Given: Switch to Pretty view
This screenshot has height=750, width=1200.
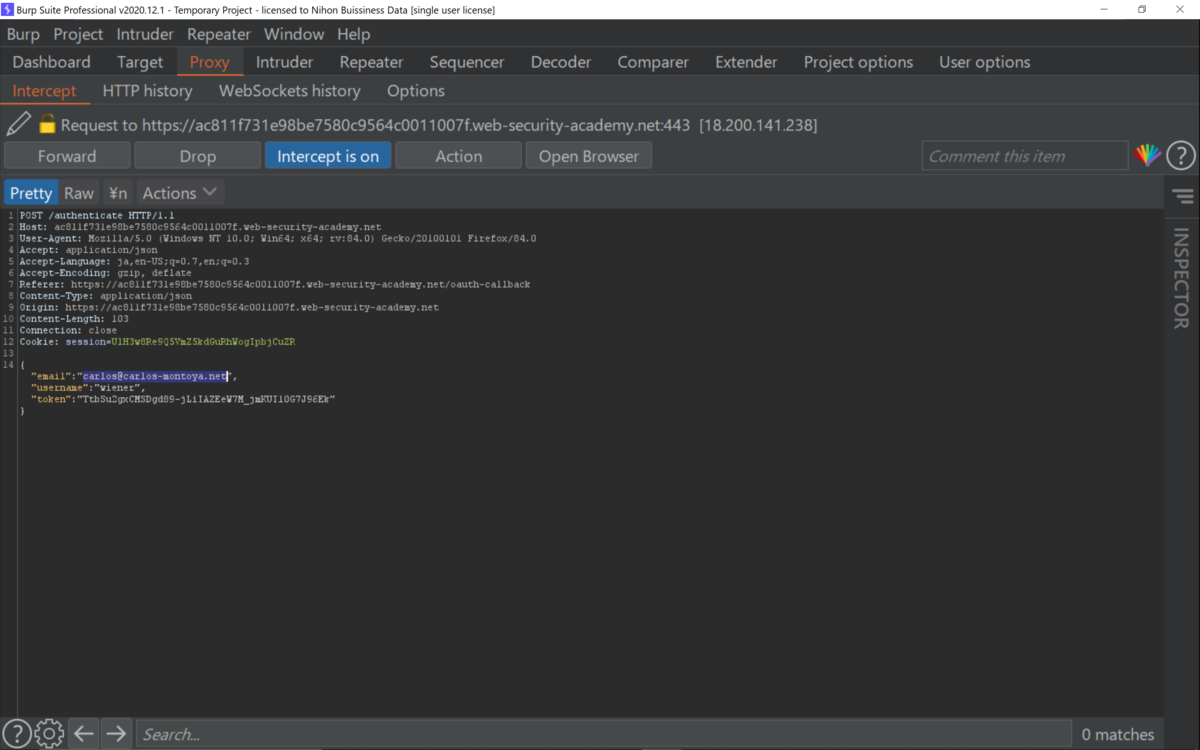Looking at the screenshot, I should coord(31,193).
